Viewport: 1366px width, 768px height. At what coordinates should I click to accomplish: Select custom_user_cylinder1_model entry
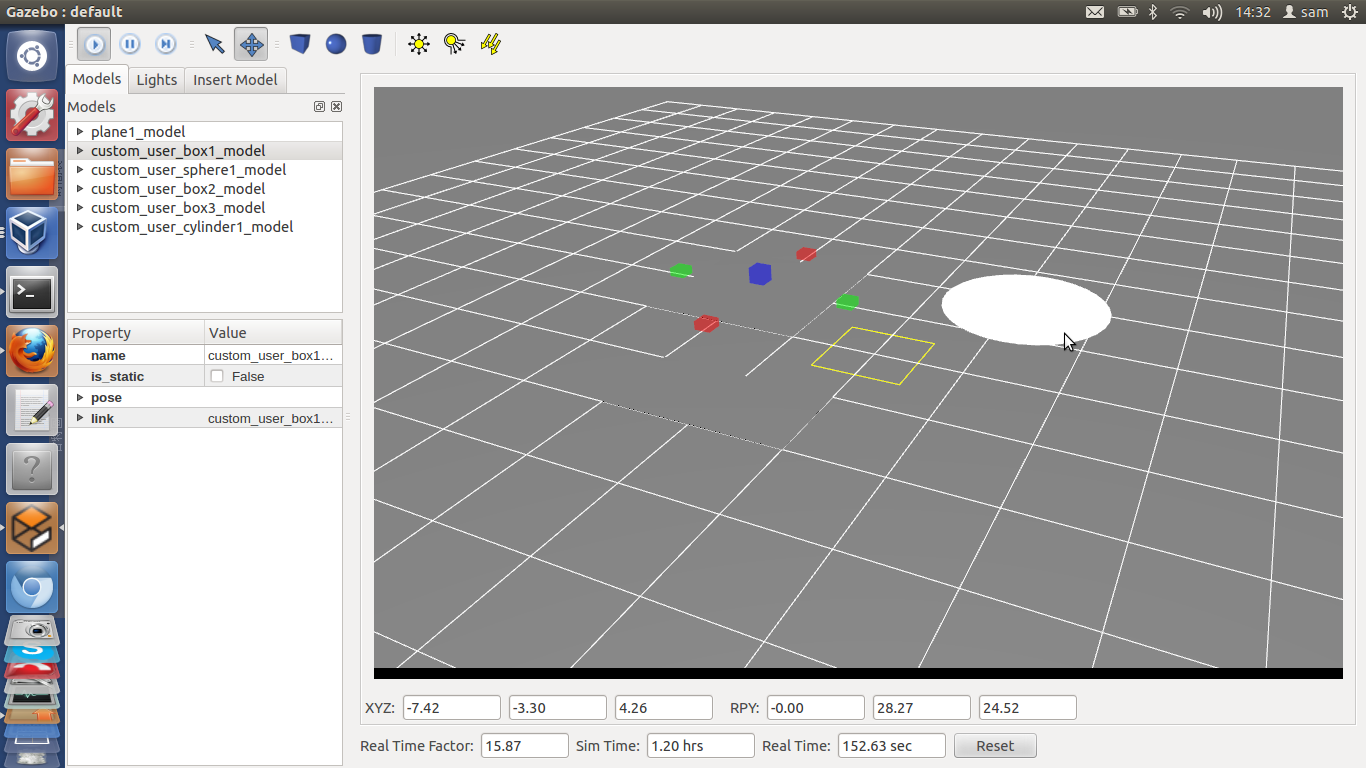(192, 226)
